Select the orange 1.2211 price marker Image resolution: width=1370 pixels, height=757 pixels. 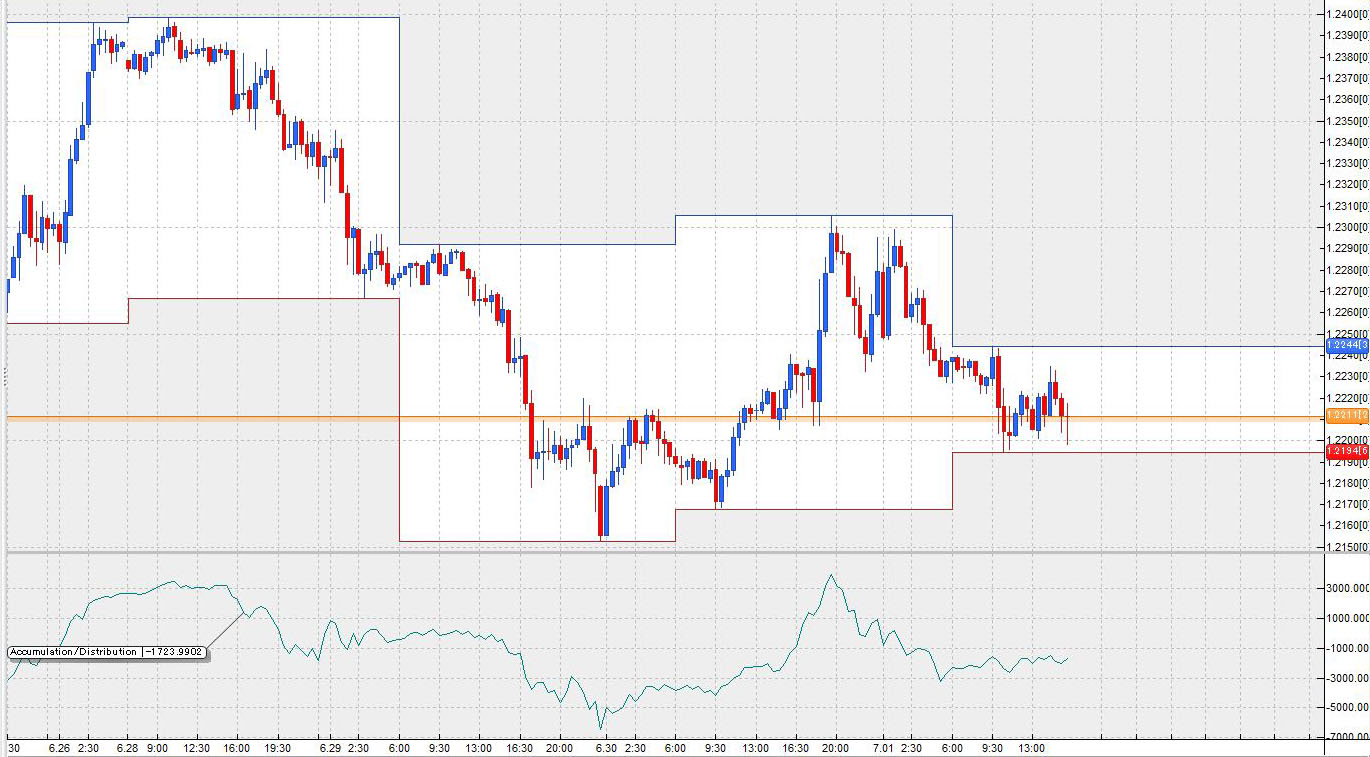click(x=1347, y=415)
